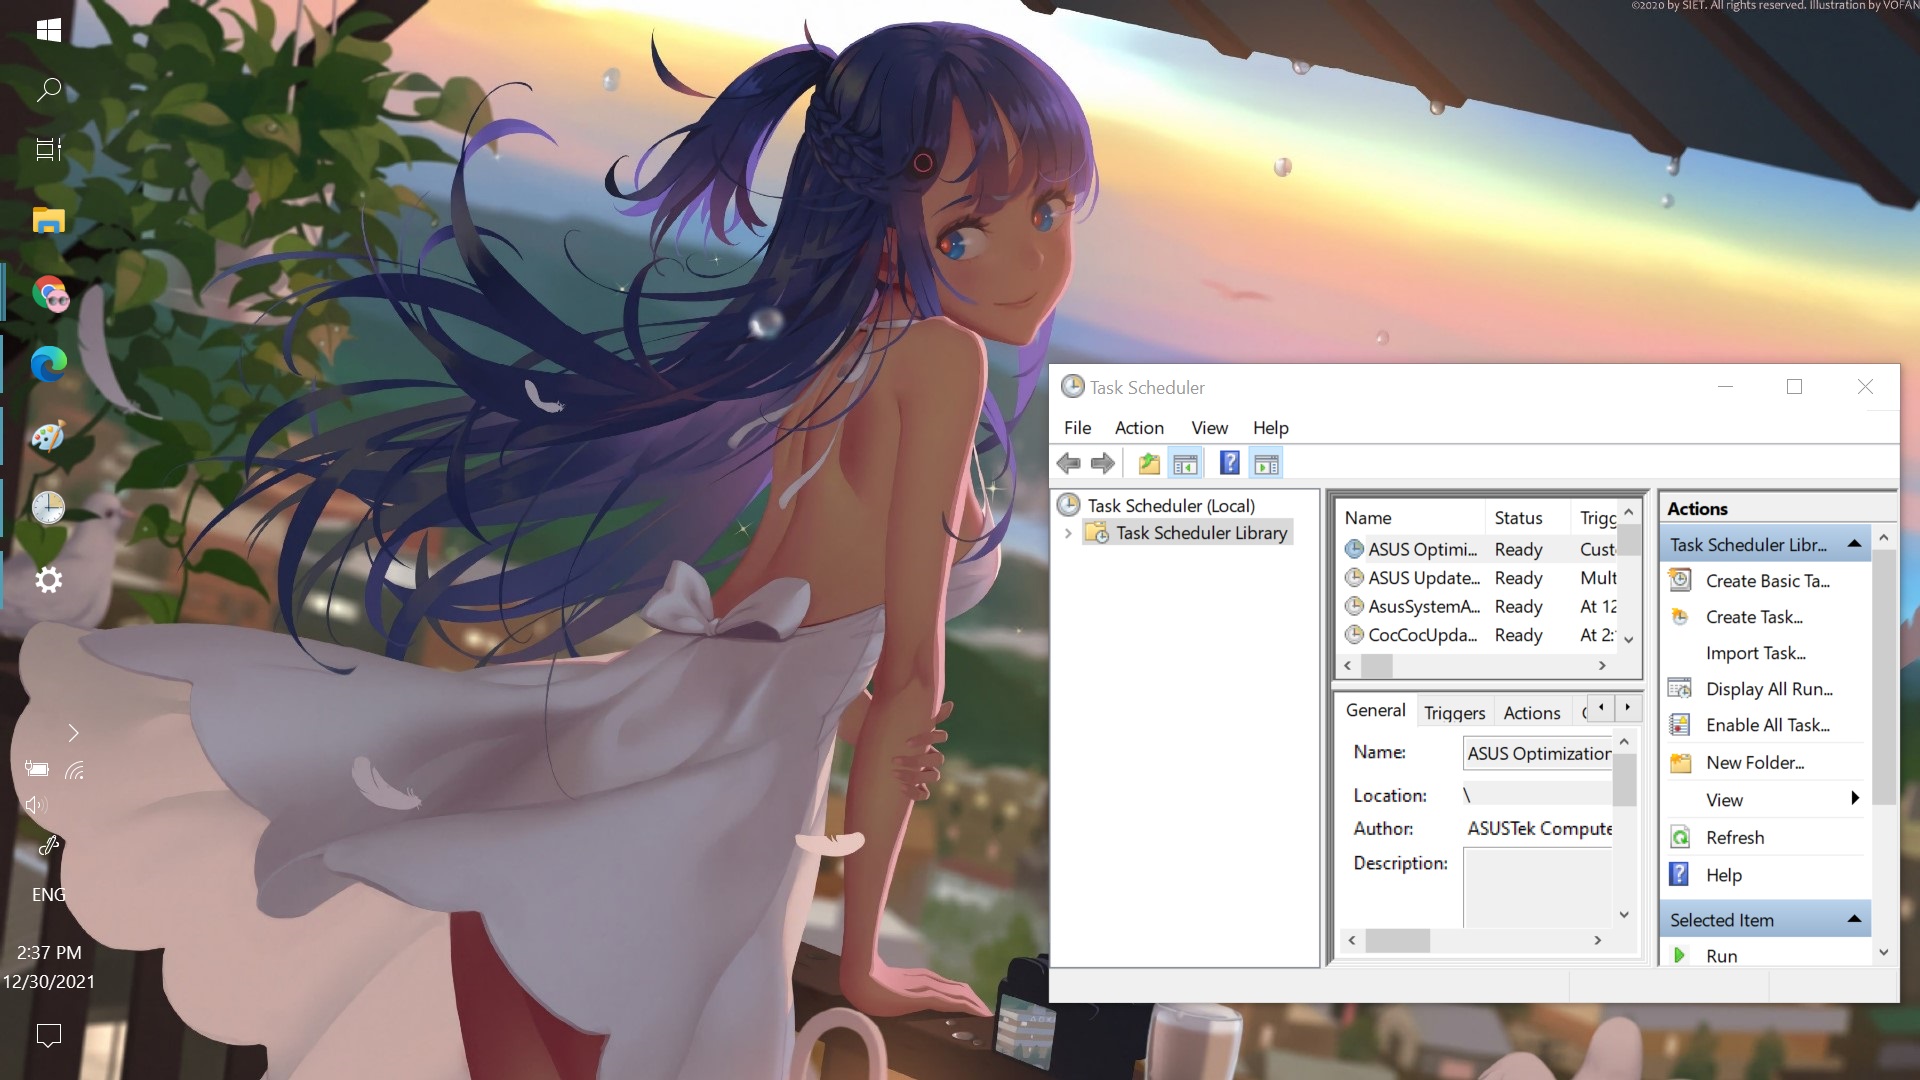
Task: Click Display All Running Tasks action
Action: (1769, 689)
